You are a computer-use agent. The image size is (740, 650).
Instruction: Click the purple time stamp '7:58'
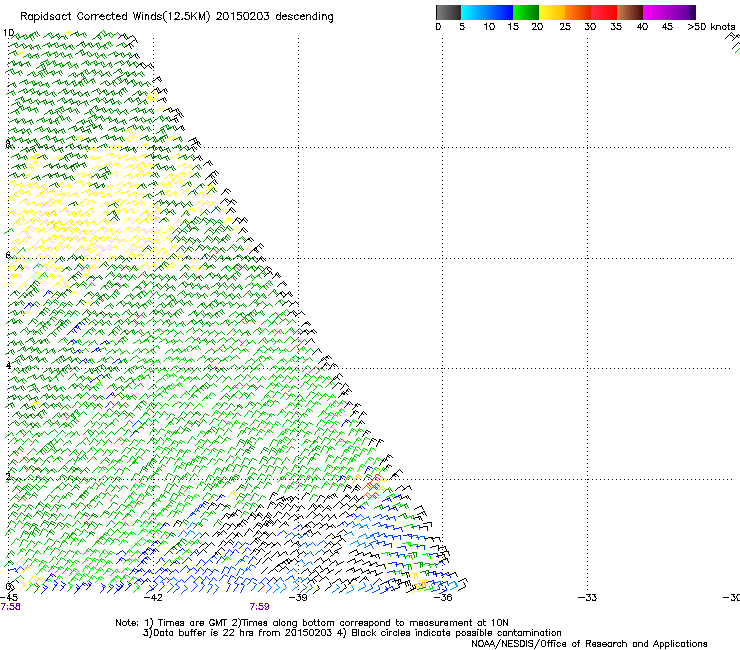pyautogui.click(x=10, y=607)
